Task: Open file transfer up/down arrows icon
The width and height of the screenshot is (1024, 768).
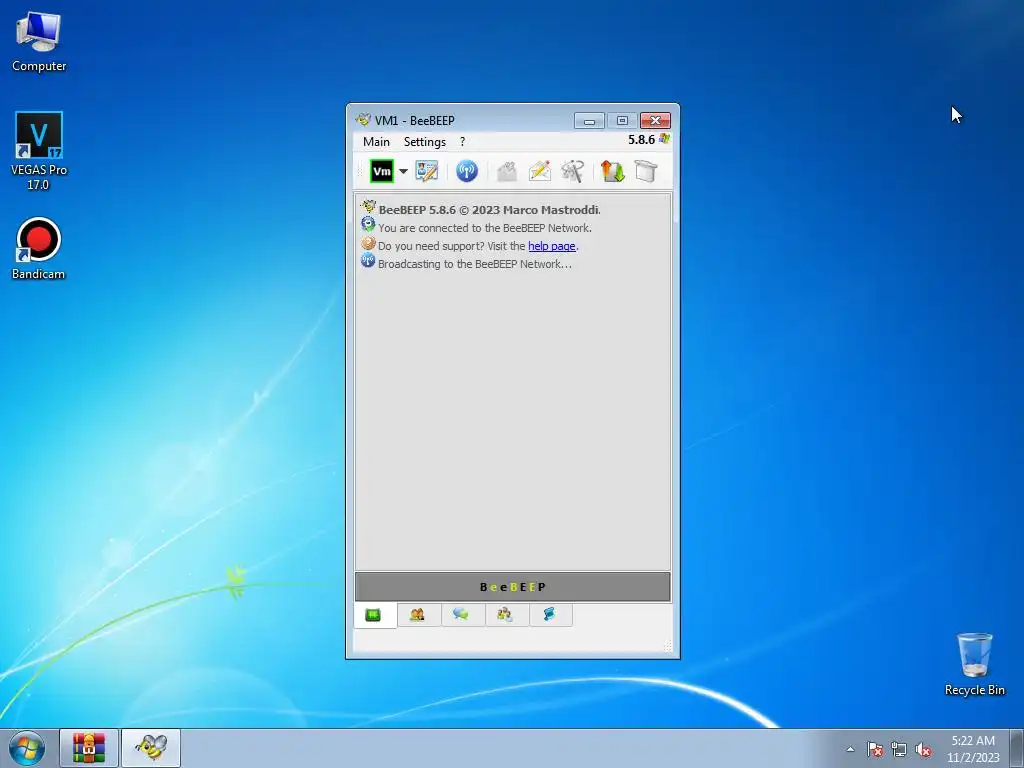Action: pos(612,171)
